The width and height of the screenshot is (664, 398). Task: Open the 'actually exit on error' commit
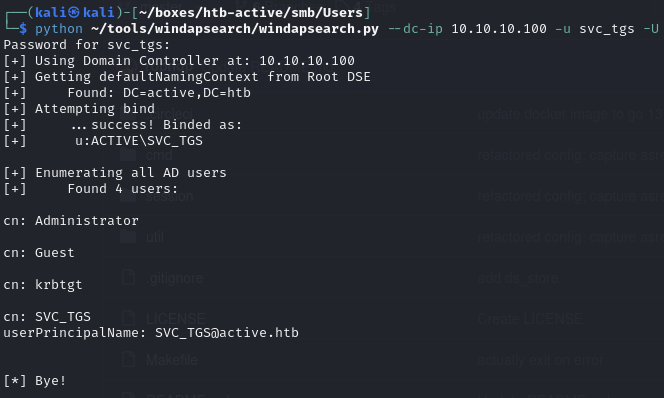point(540,360)
